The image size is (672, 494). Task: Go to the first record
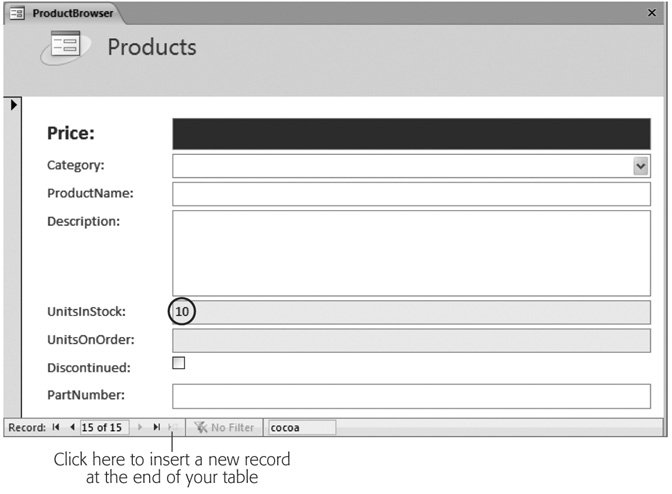56,428
